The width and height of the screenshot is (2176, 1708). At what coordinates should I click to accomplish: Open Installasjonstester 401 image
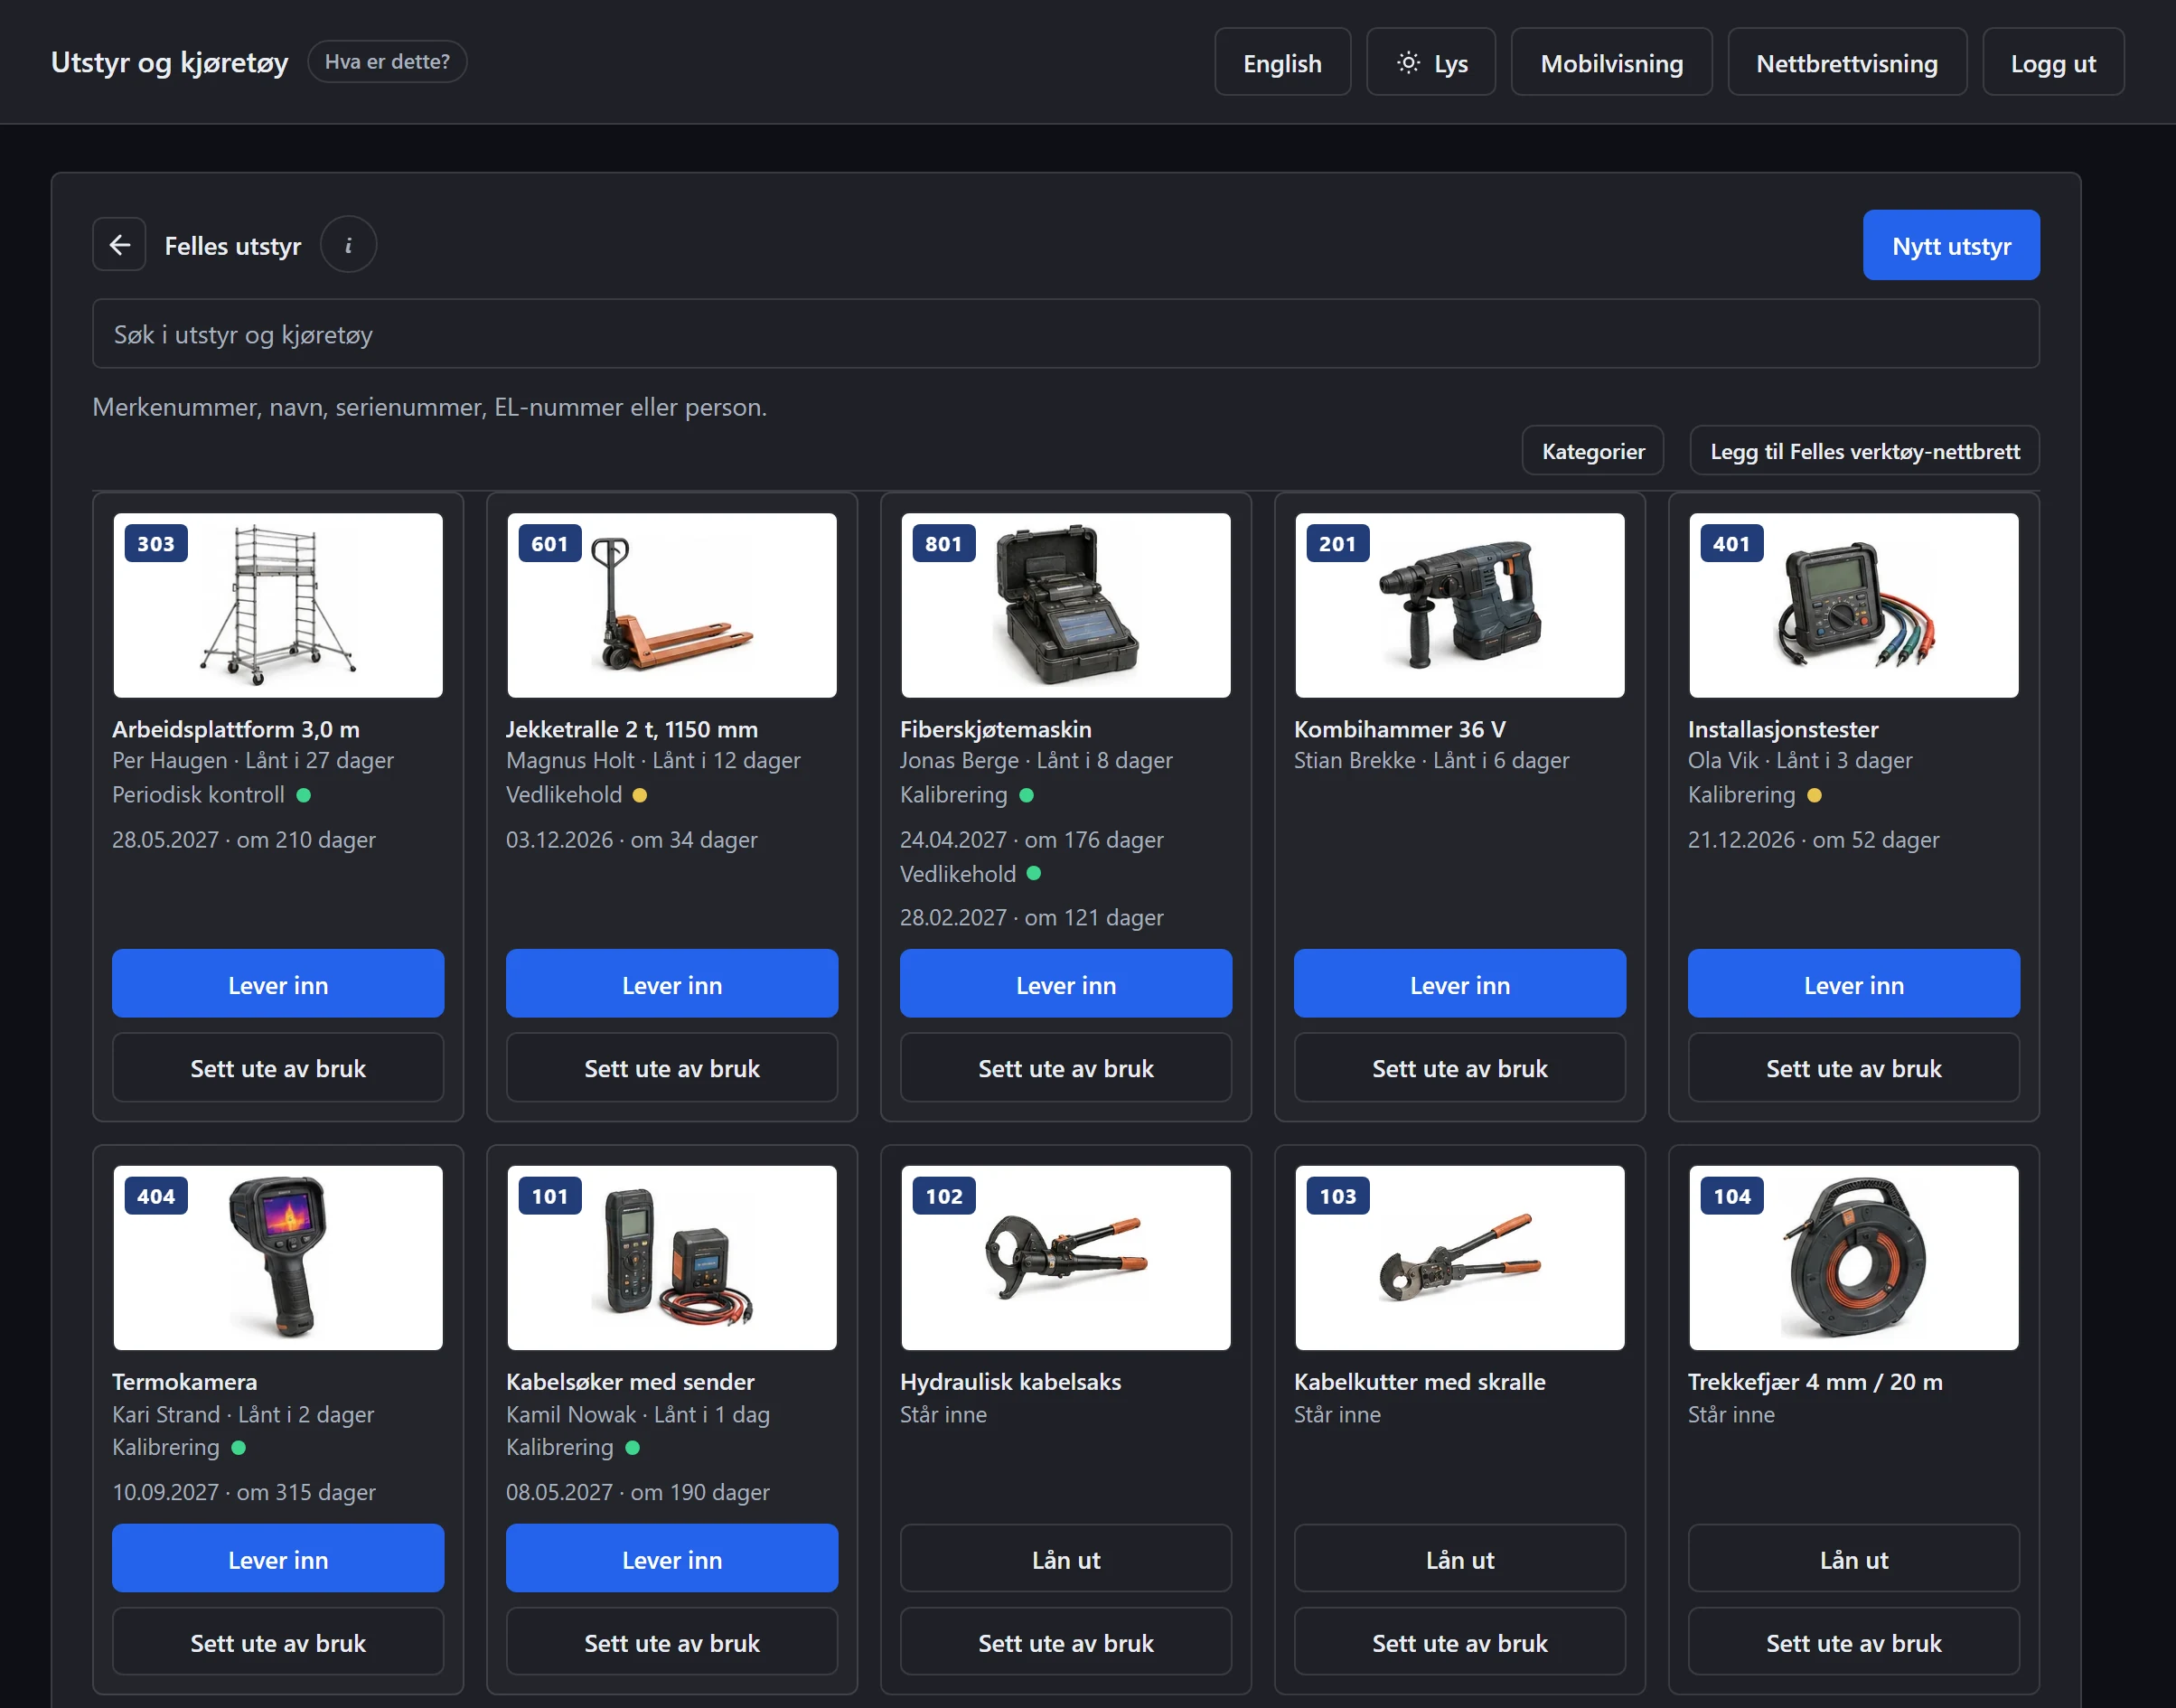(1854, 606)
